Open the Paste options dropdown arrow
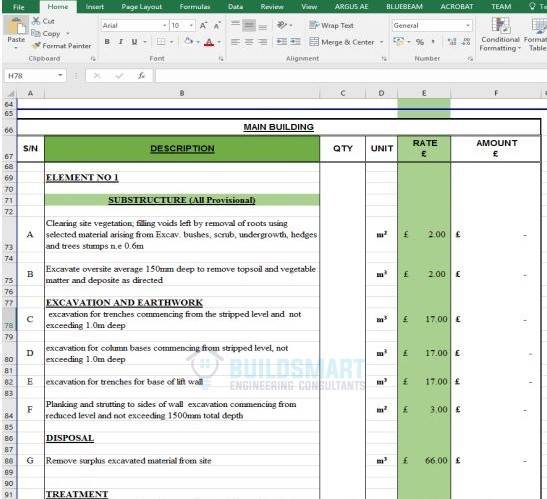The height and width of the screenshot is (499, 547). tap(16, 48)
